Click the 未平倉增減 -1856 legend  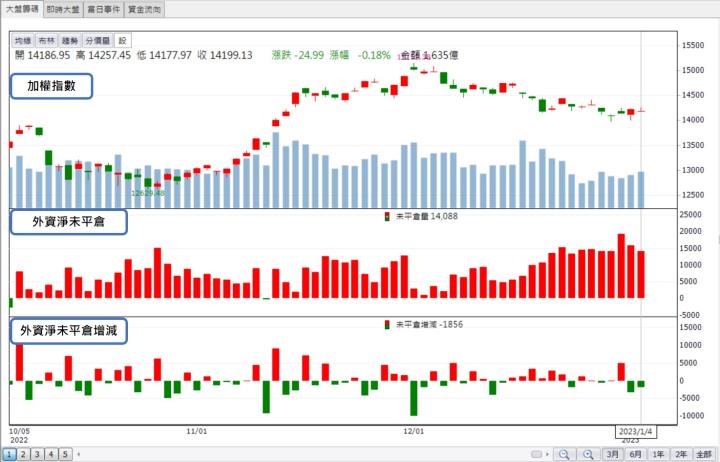423,325
